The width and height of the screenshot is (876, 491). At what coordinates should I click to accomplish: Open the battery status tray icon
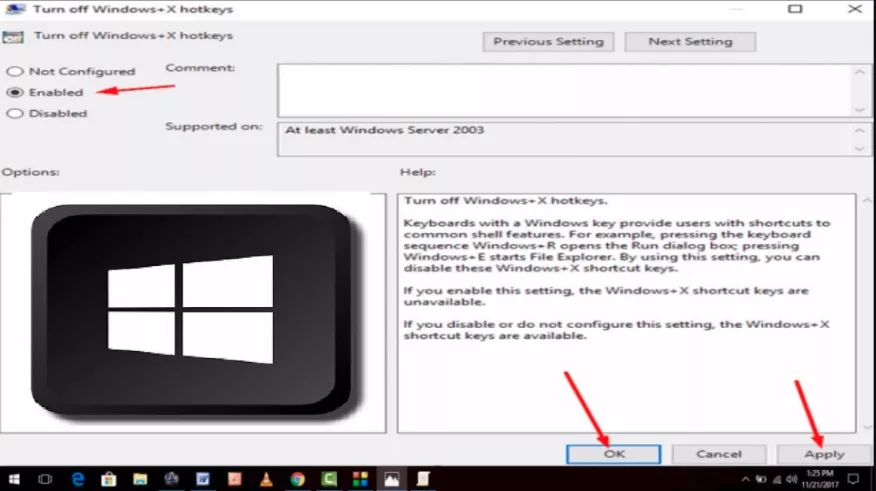761,479
